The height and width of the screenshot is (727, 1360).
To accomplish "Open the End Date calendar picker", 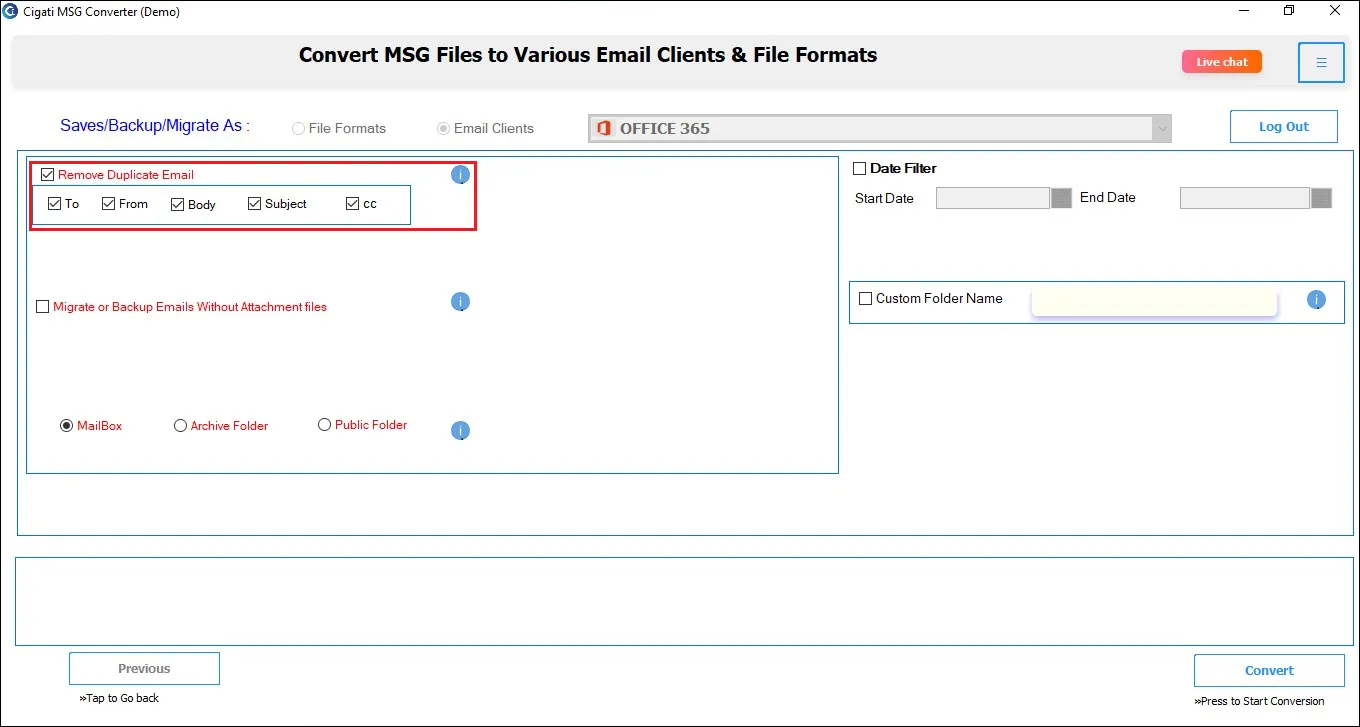I will click(1321, 198).
